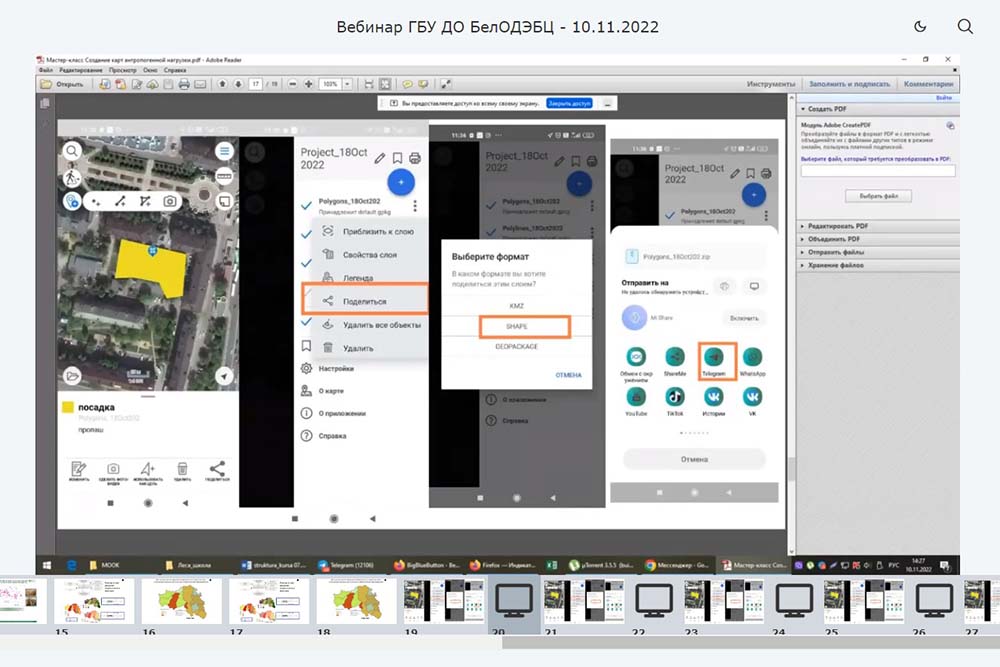Click the ОТМЕНА button in format dialog
This screenshot has width=1000, height=667.
click(568, 375)
